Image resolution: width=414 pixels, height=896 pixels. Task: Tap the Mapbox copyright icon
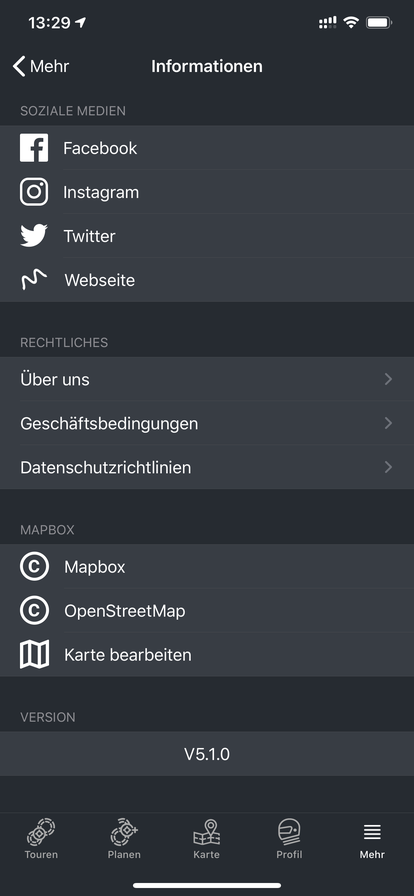point(34,567)
